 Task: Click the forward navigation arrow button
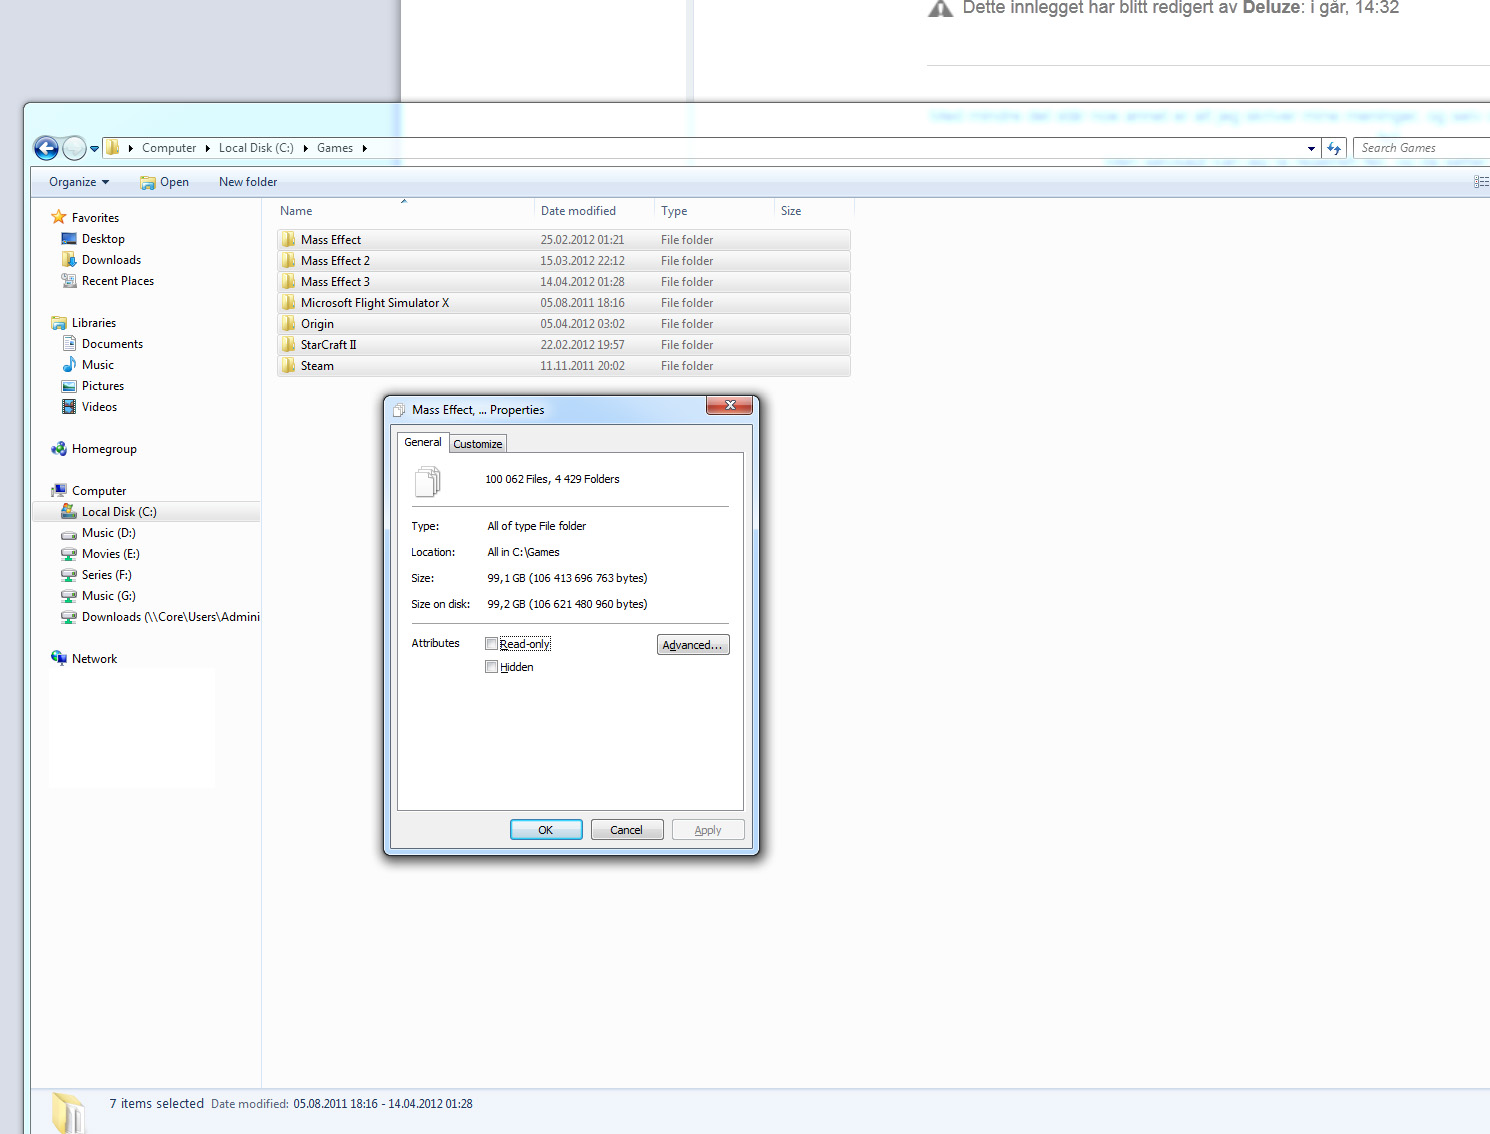pos(74,148)
